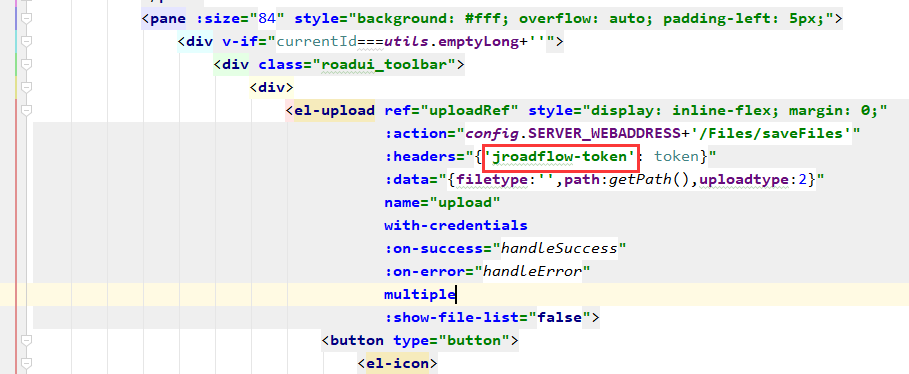909x374 pixels.
Task: Collapse the fold marker on the el-upload line
Action: [26, 110]
